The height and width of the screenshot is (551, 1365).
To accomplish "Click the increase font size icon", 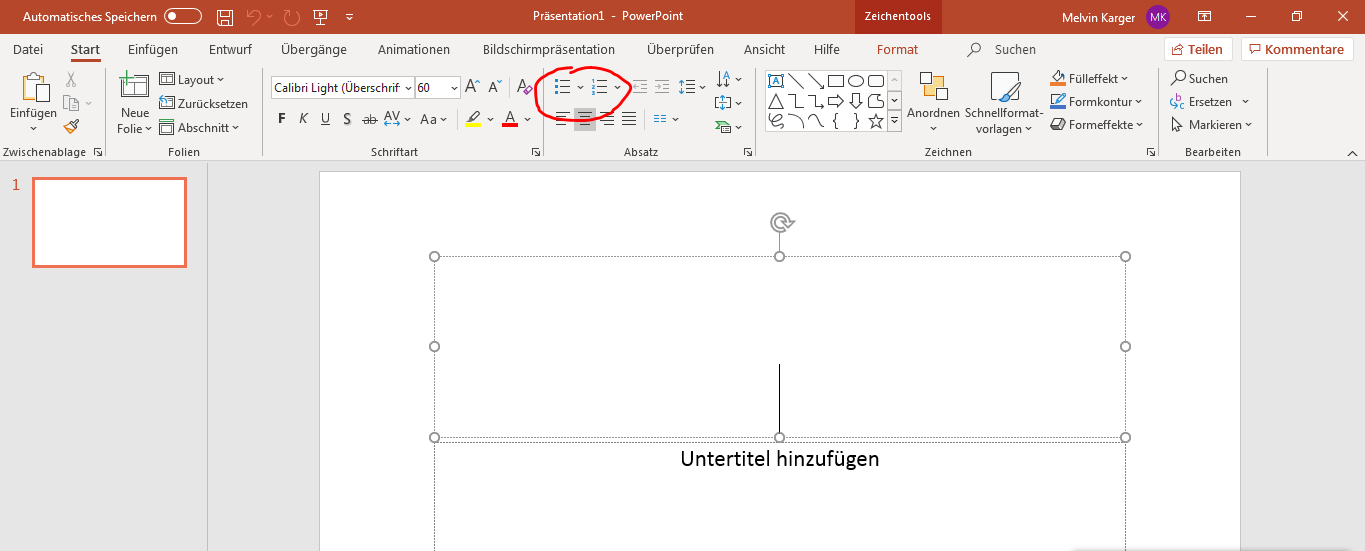I will [x=473, y=88].
